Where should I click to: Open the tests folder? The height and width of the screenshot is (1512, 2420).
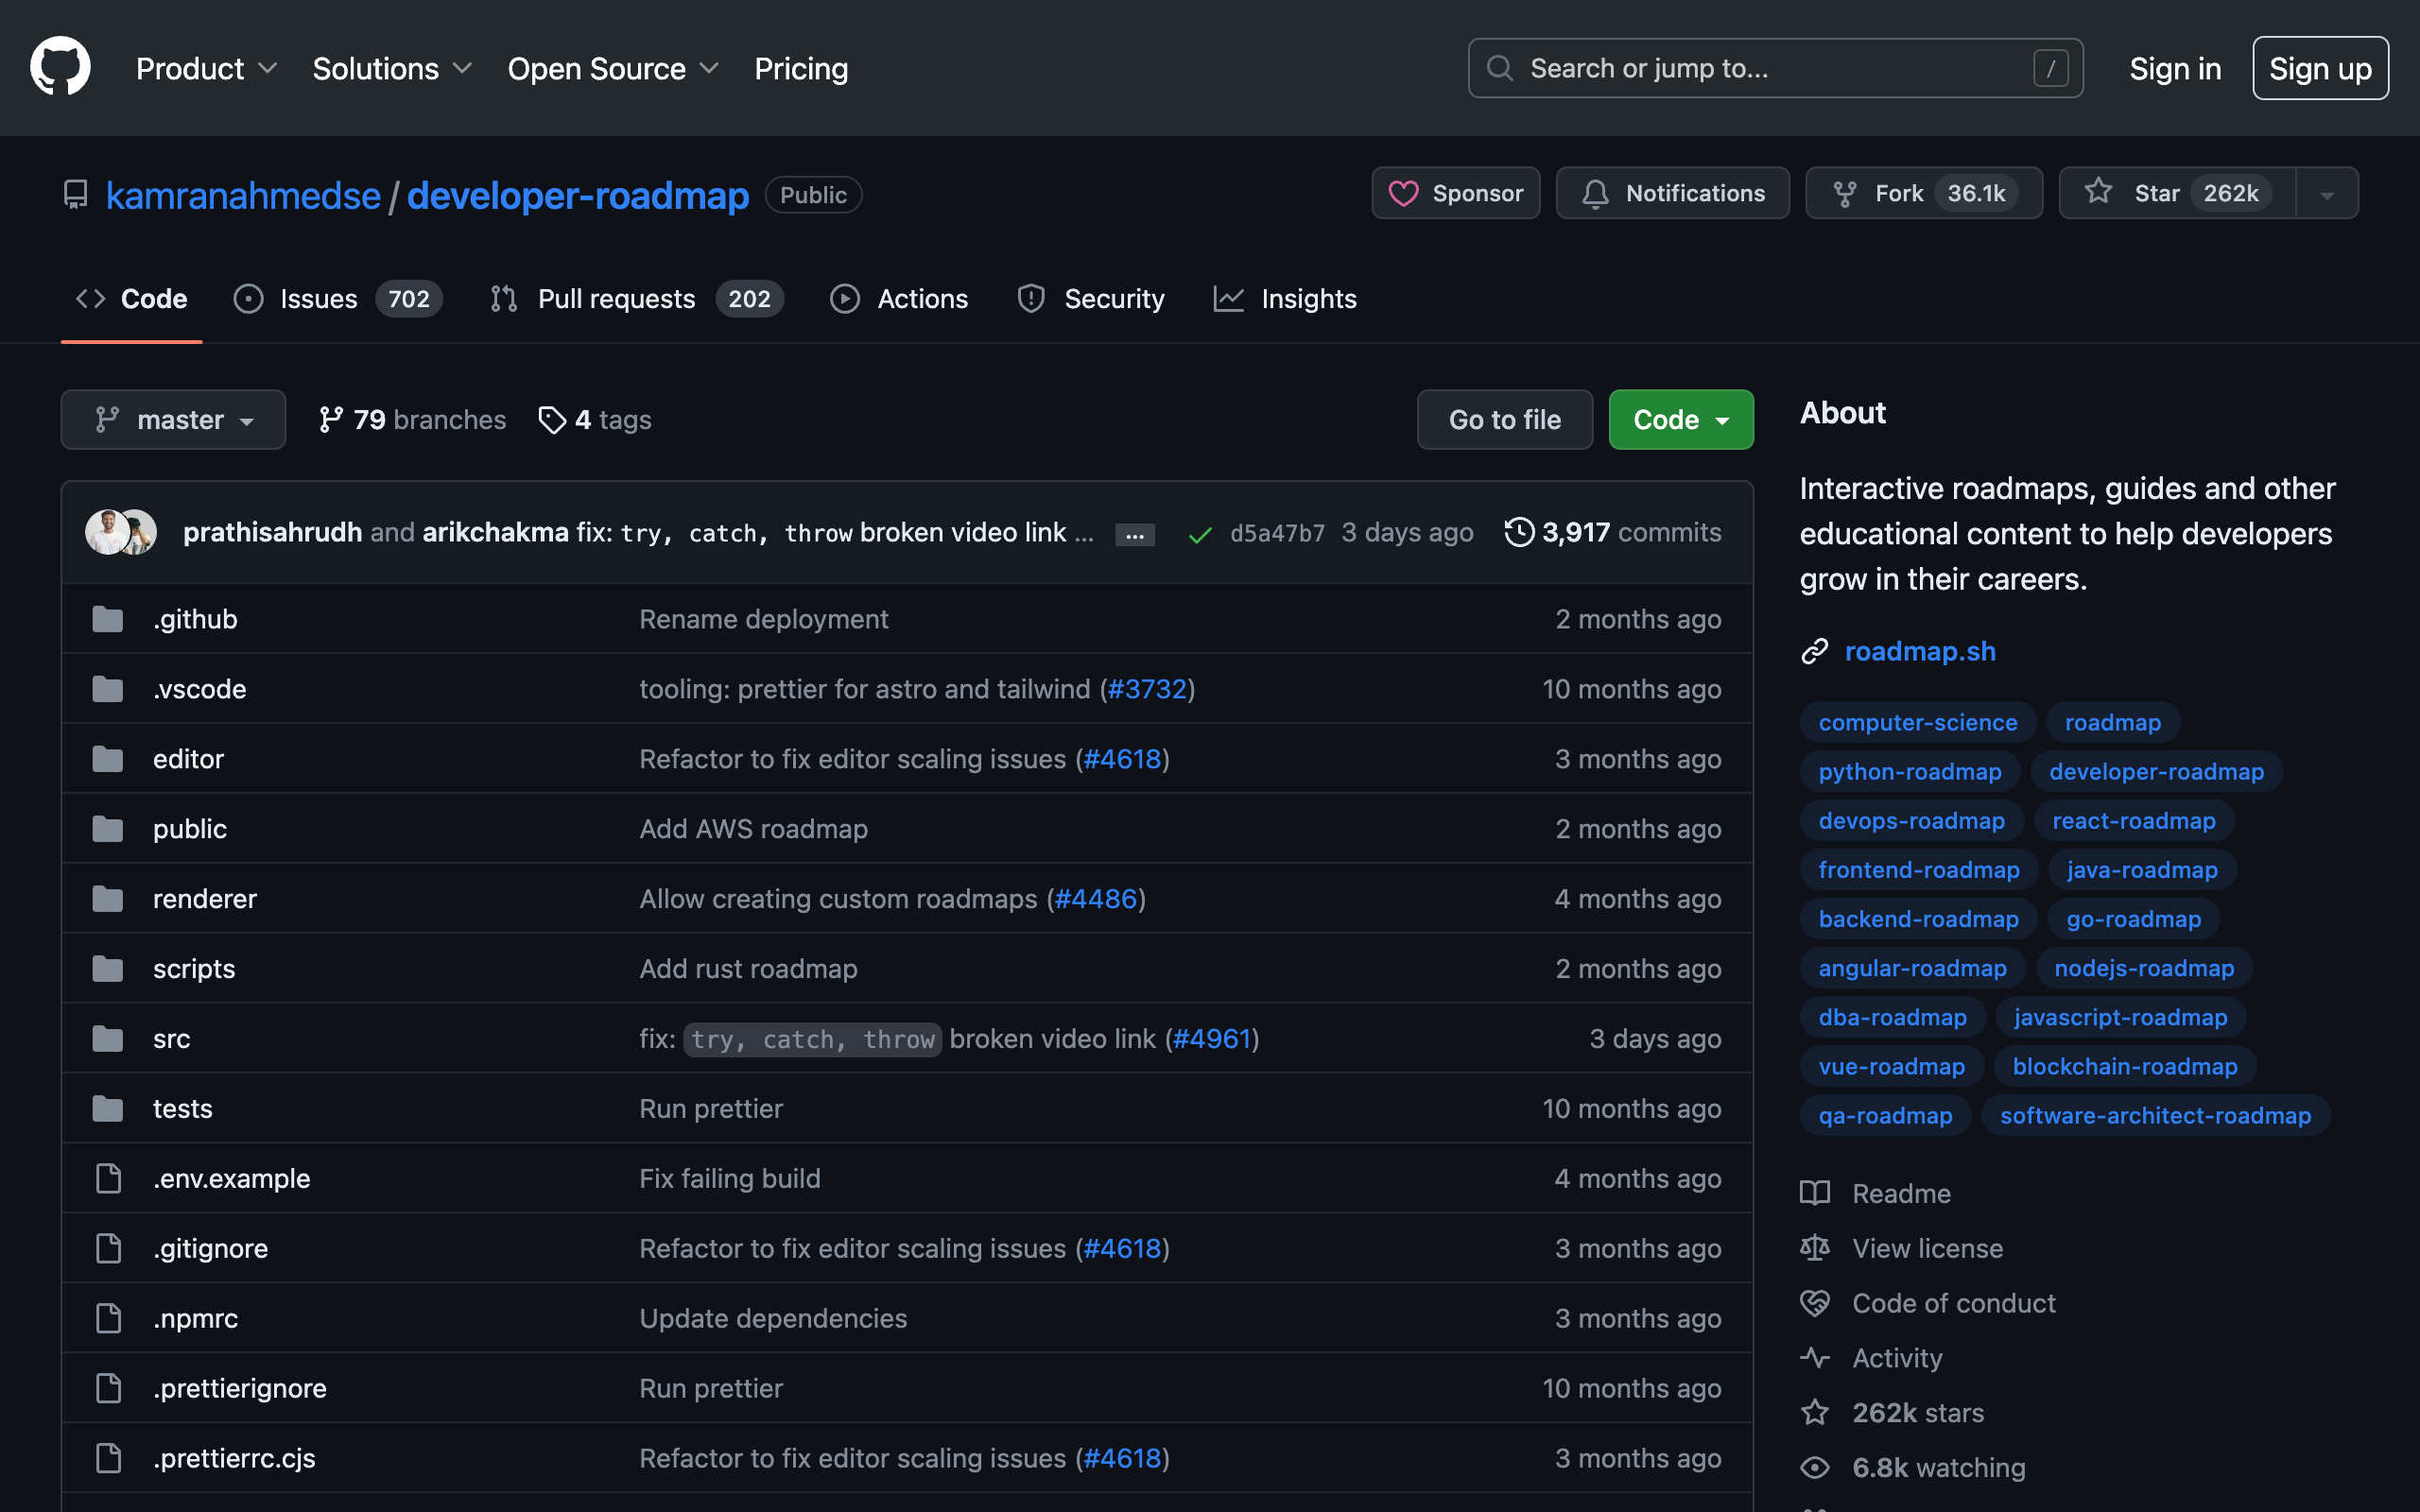click(183, 1109)
